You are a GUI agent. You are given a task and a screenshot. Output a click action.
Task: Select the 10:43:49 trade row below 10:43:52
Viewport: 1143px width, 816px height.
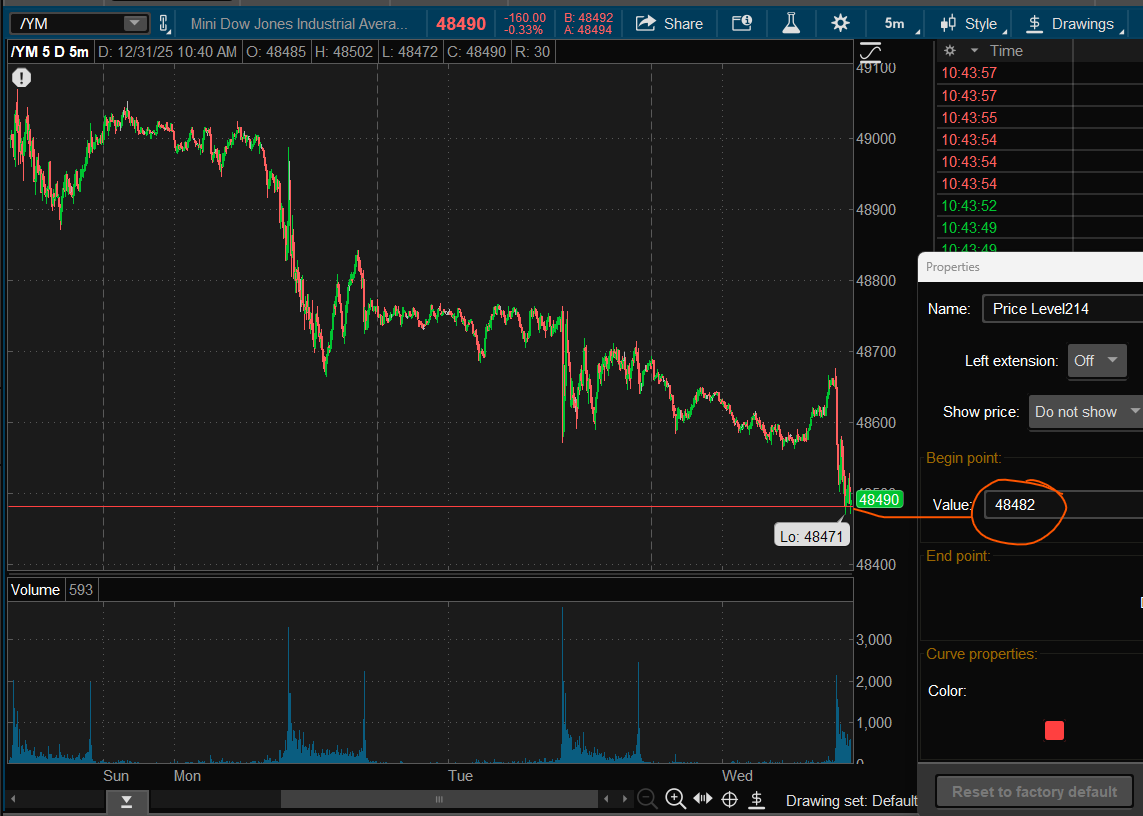(x=1039, y=228)
